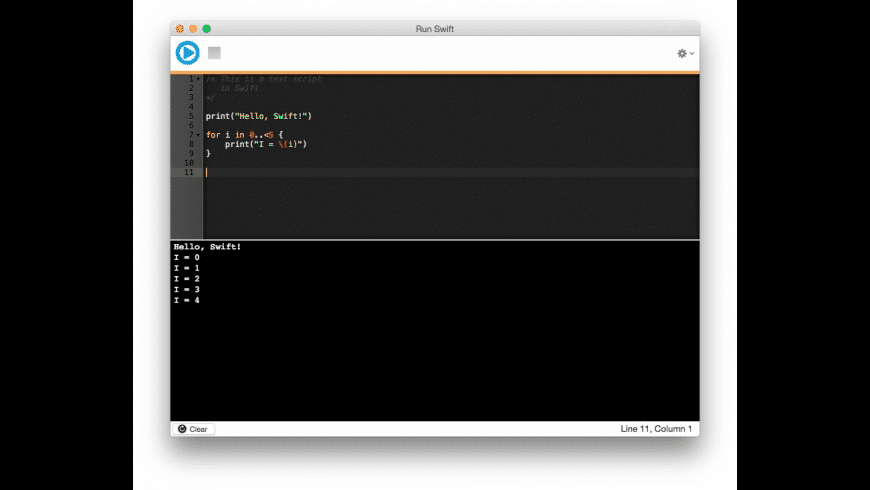Click the 'I = 1' console output line

coord(186,268)
